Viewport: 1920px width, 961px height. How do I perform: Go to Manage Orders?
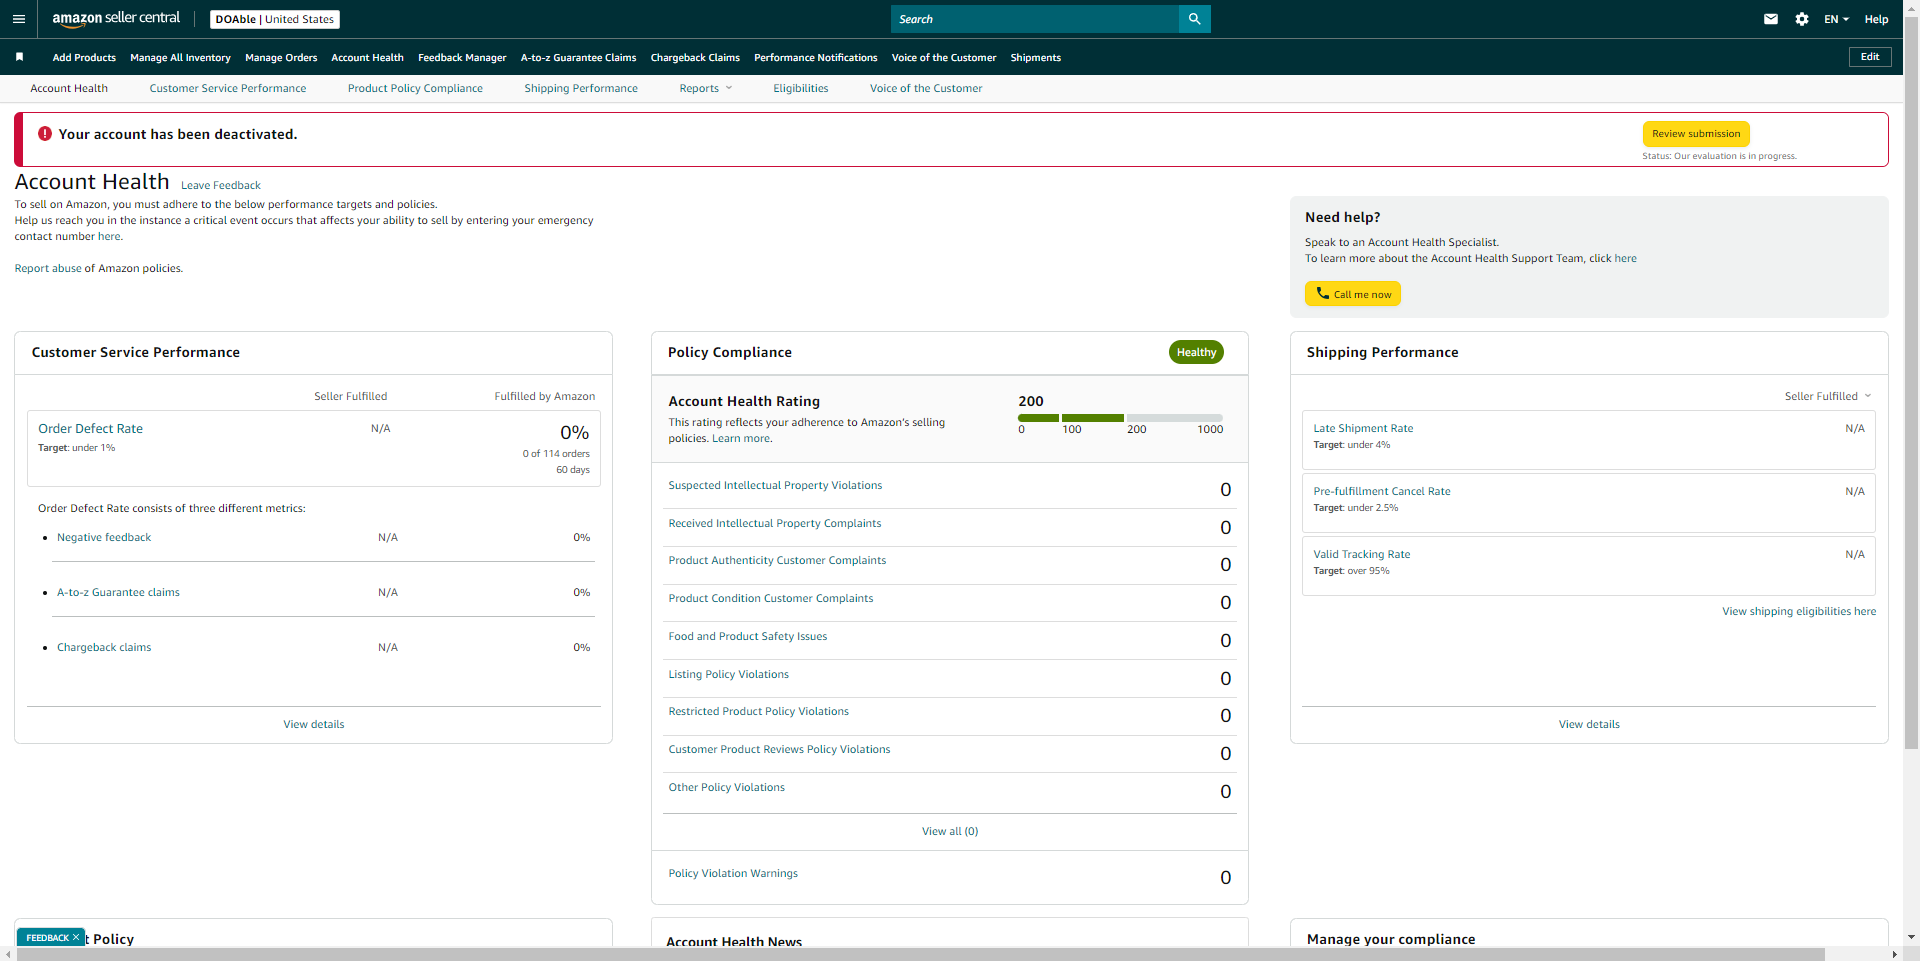click(281, 57)
